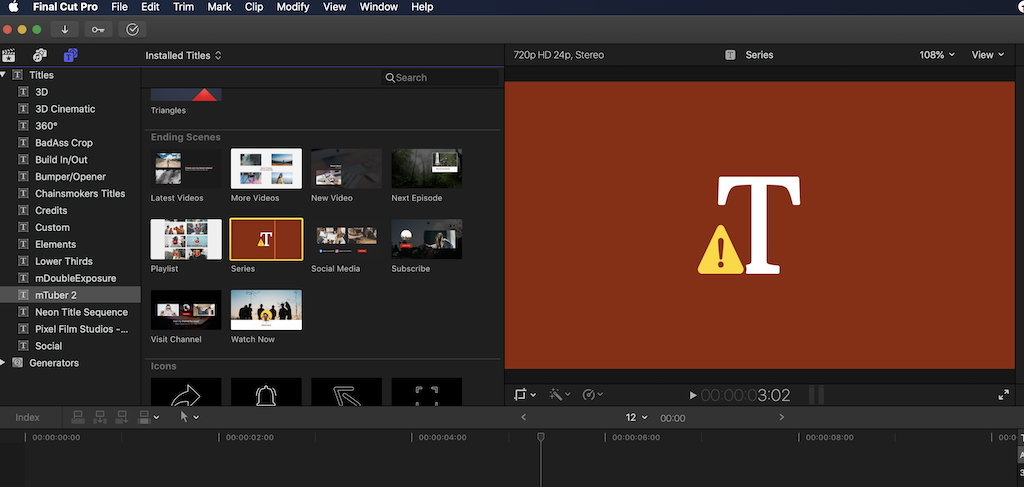The height and width of the screenshot is (487, 1024).
Task: Select the share arrow icon title
Action: click(x=186, y=392)
